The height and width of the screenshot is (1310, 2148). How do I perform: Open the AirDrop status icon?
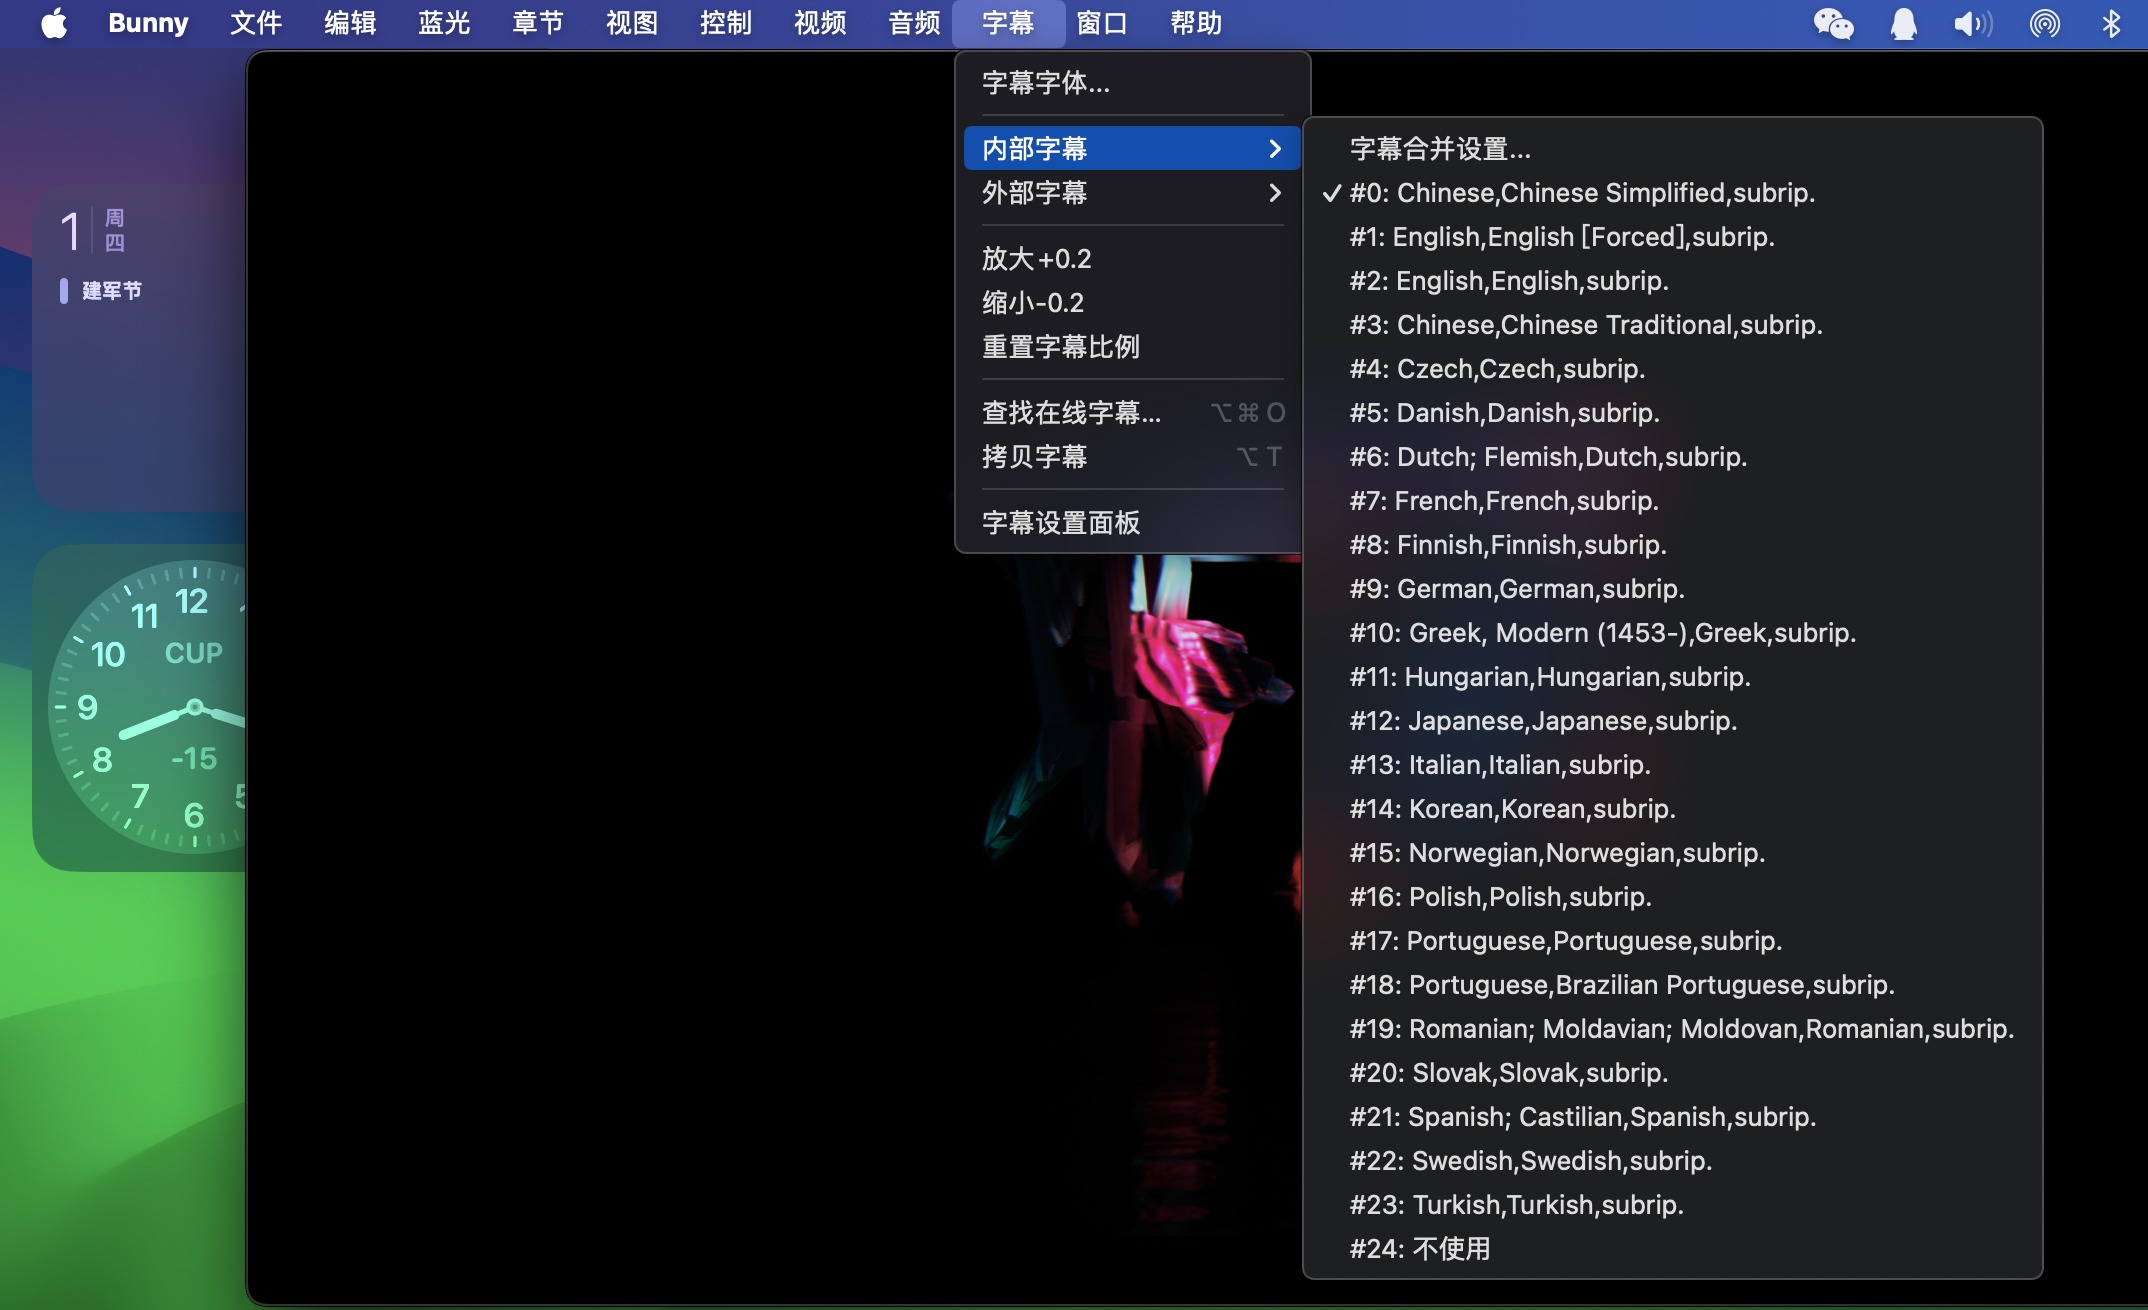point(2044,23)
